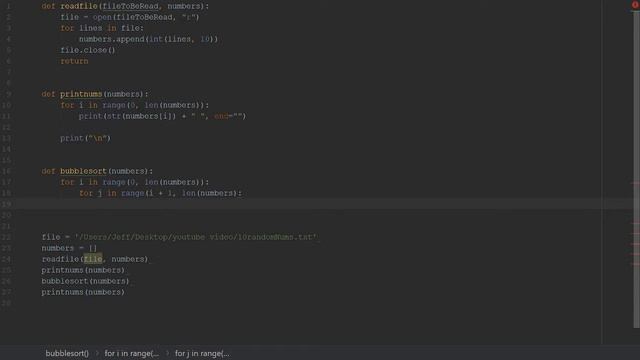Click the last 'printnums(numbers)' call on line 27
The image size is (640, 360).
(83, 292)
